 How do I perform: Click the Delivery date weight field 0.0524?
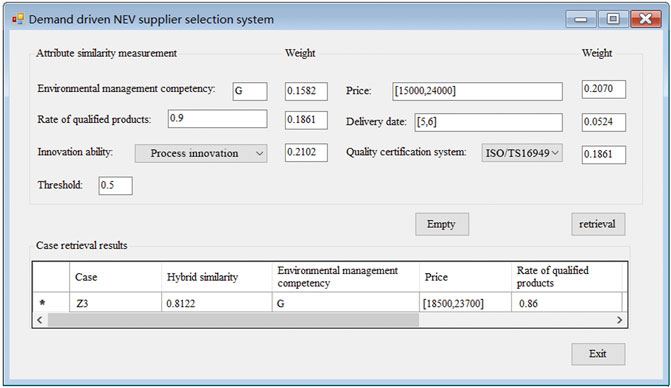tap(603, 122)
